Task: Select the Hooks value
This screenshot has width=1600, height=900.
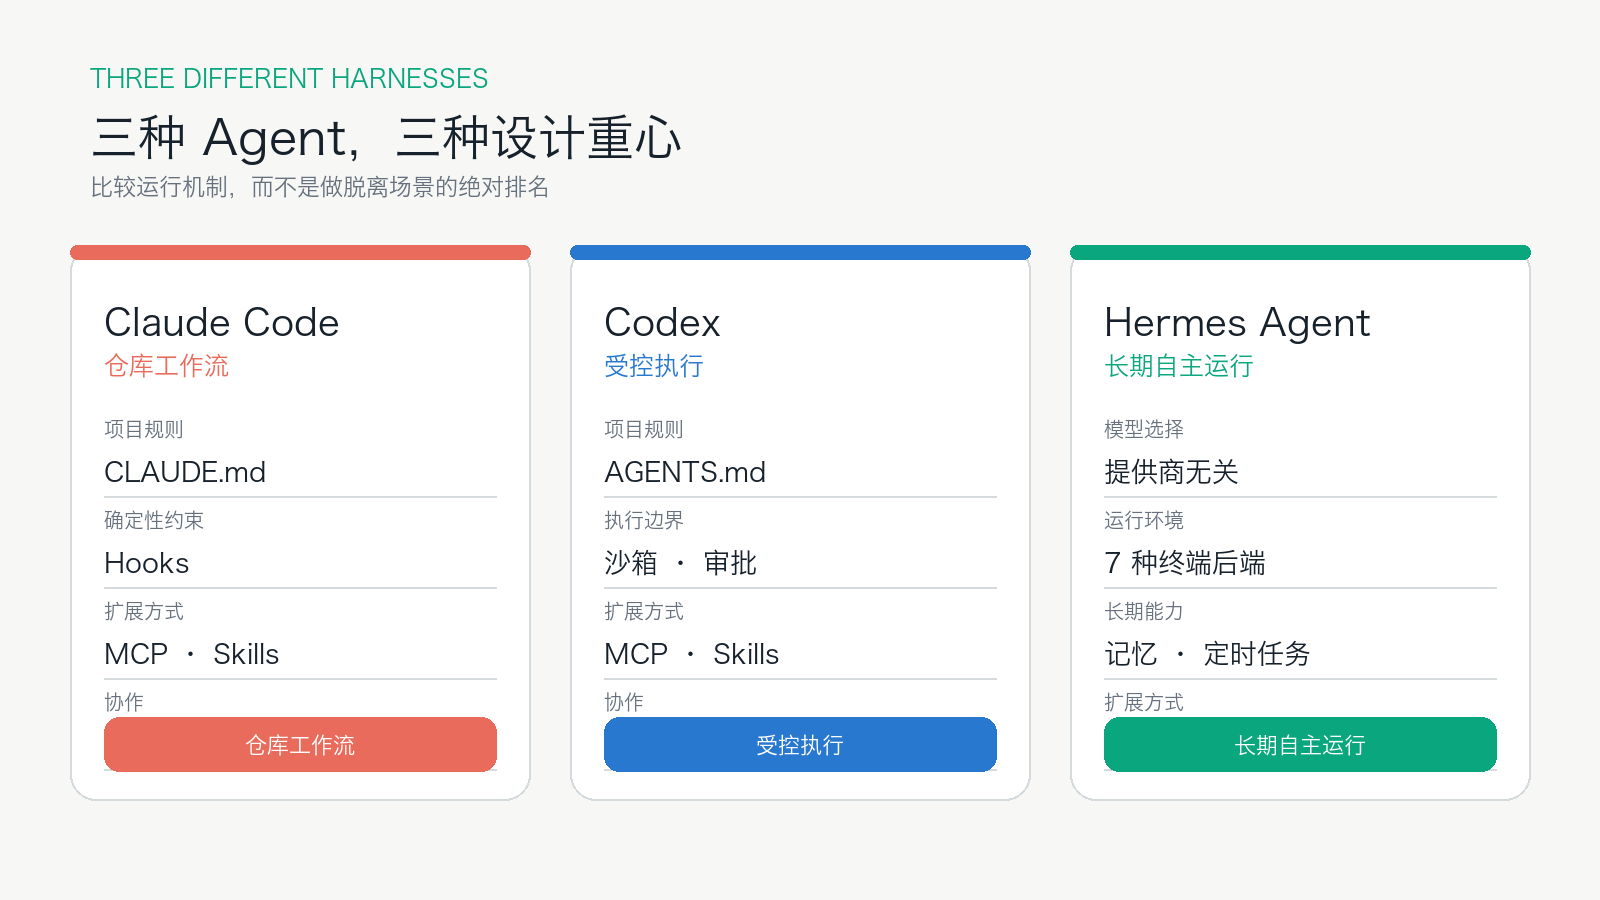Action: [x=147, y=563]
